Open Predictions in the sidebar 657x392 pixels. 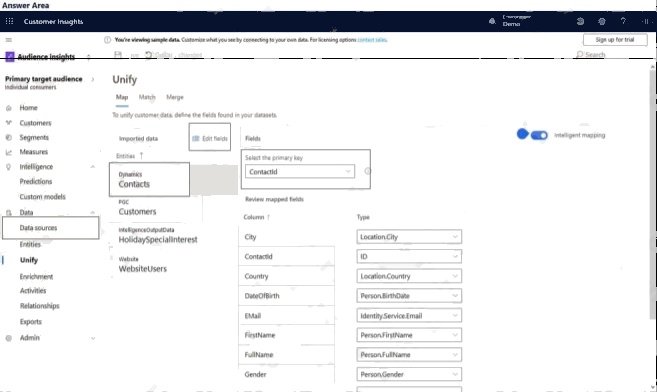point(36,182)
